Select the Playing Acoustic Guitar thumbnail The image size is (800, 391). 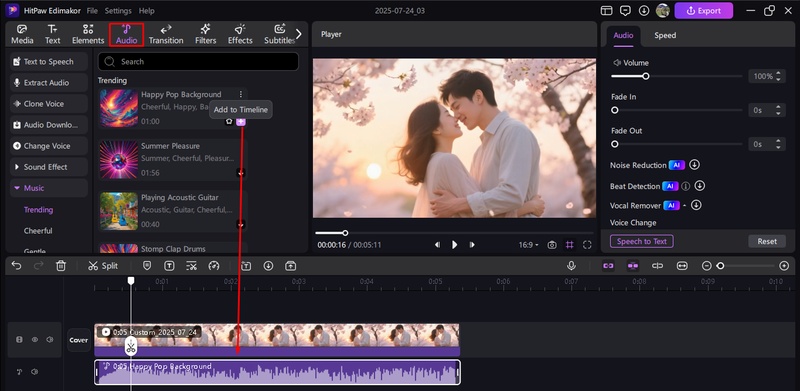tap(119, 211)
